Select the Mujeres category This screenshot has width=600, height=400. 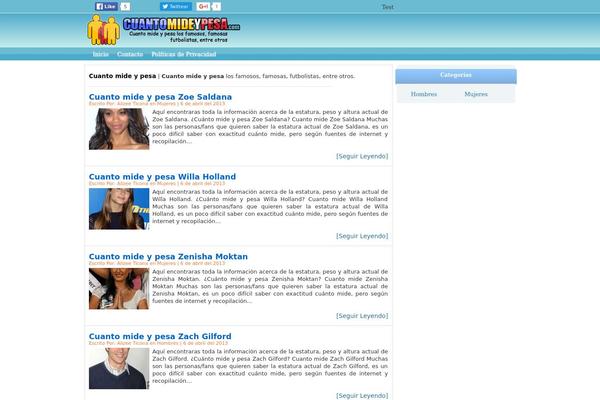point(476,94)
